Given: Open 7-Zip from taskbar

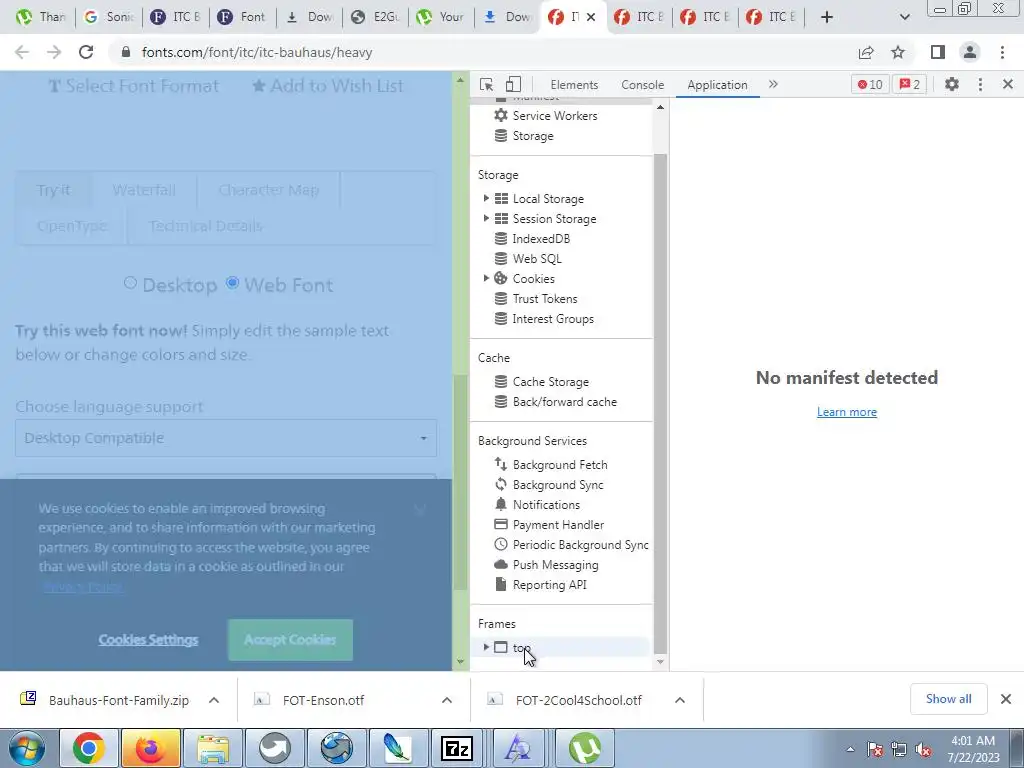Looking at the screenshot, I should (456, 748).
